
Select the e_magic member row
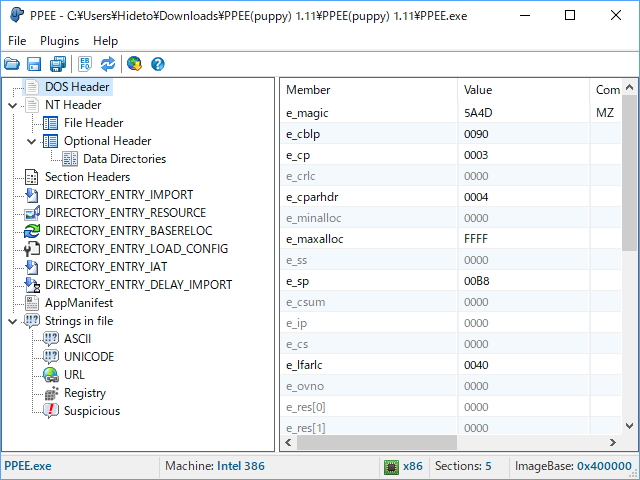451,113
